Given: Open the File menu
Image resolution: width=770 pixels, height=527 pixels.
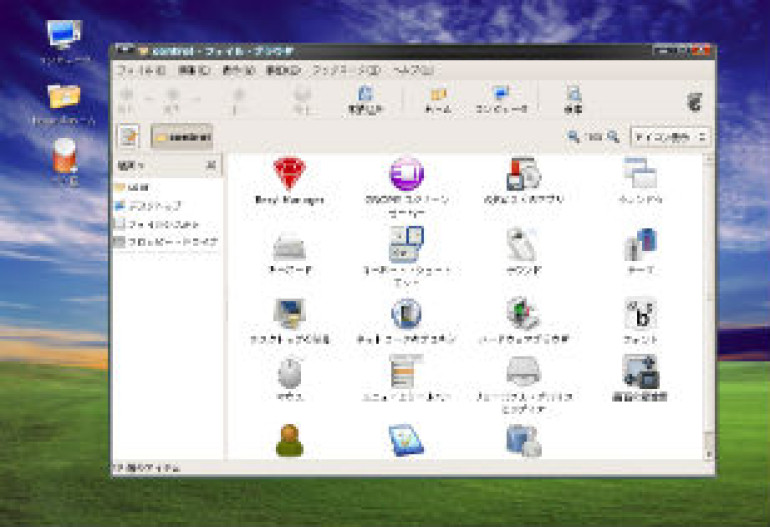Looking at the screenshot, I should click(x=140, y=70).
